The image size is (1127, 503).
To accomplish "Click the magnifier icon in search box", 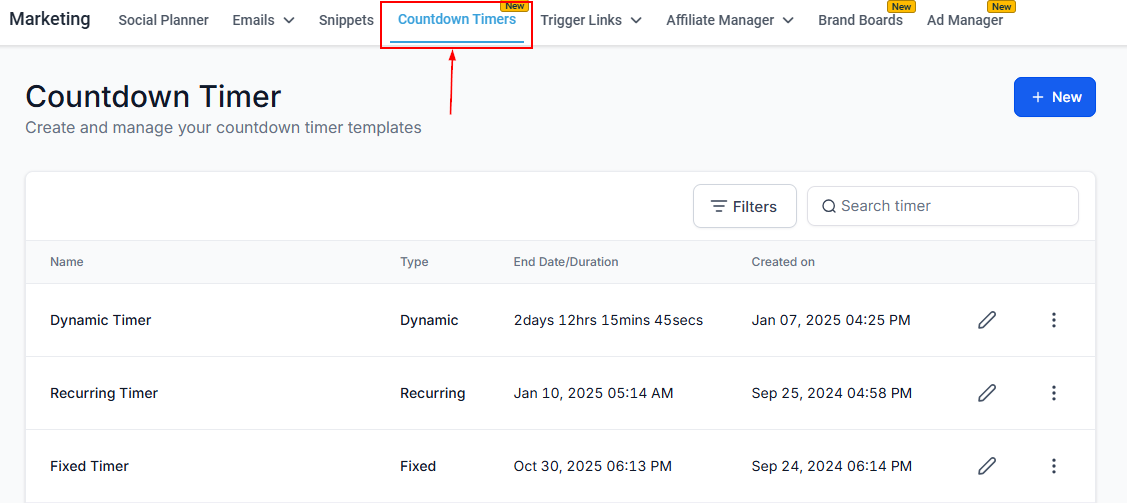I will (x=828, y=206).
